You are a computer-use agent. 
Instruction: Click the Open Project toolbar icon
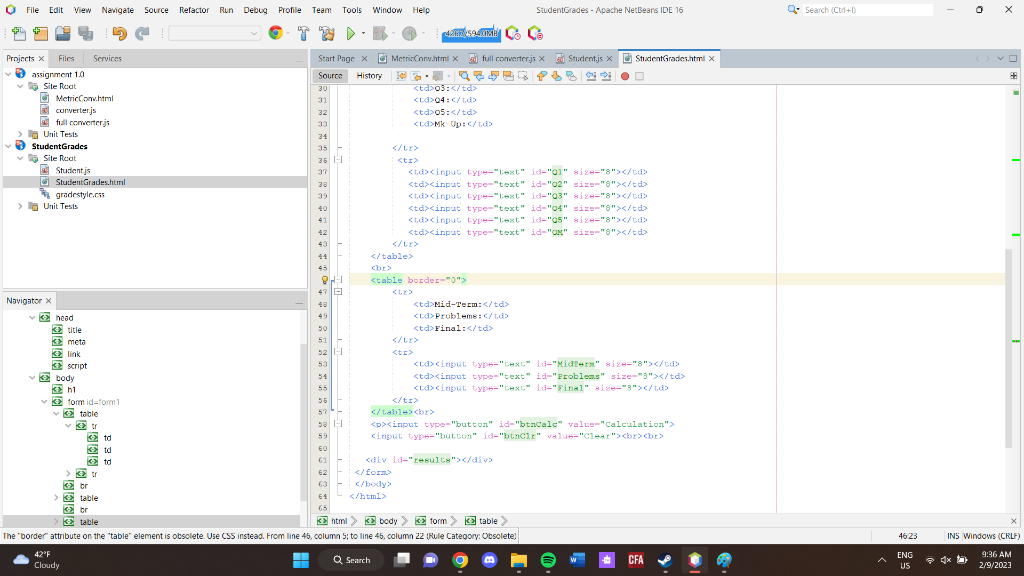click(x=62, y=33)
